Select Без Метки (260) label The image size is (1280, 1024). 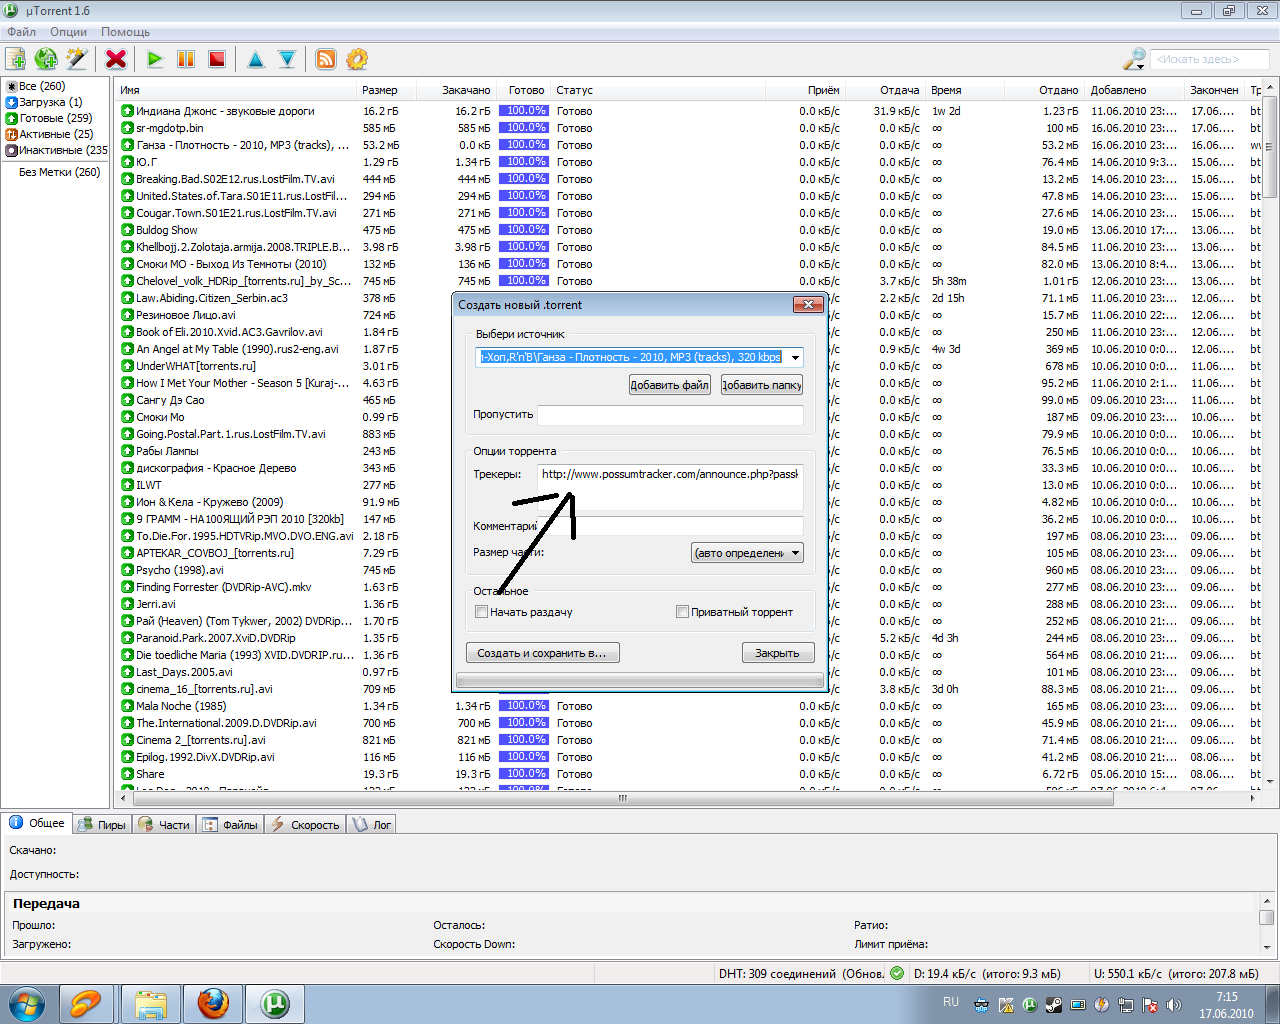tap(60, 172)
